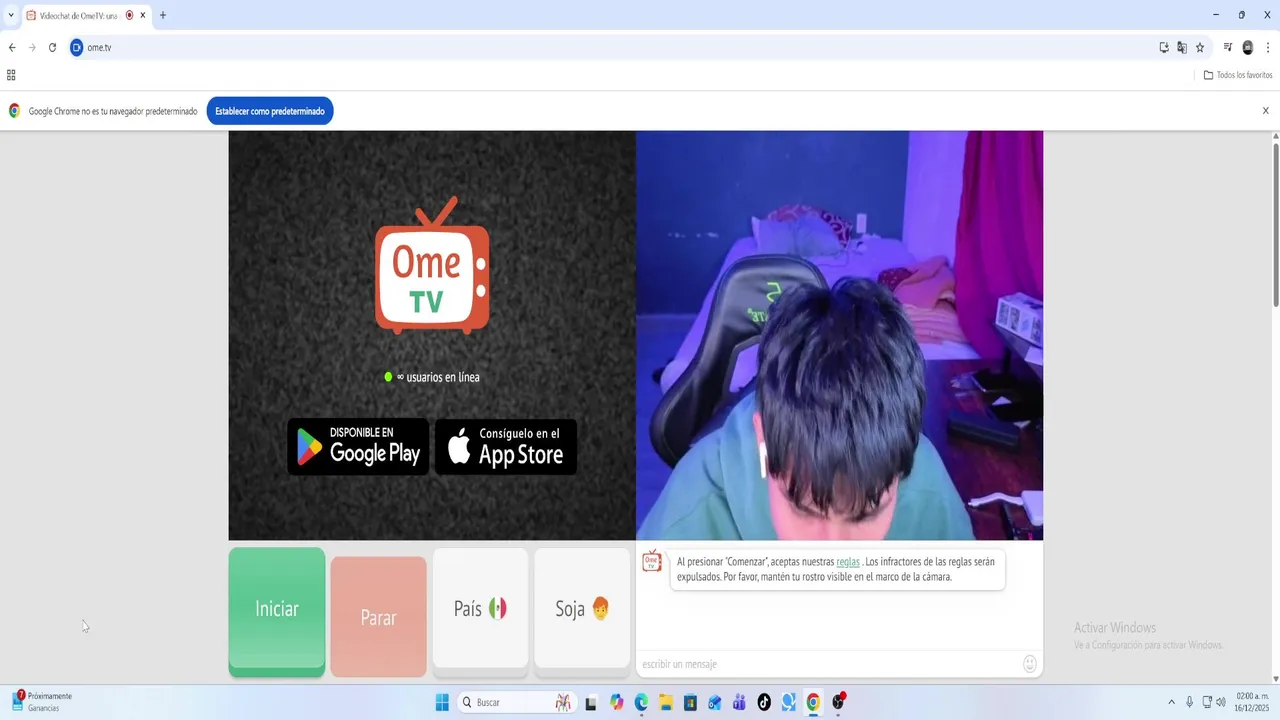
Task: Click 'Establecer como predeterminado' button
Action: coord(270,111)
